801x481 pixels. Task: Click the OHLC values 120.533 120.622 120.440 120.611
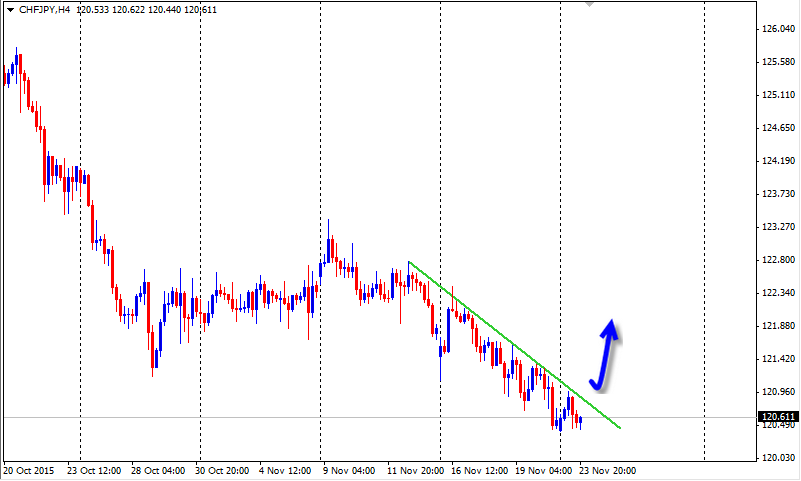(147, 10)
